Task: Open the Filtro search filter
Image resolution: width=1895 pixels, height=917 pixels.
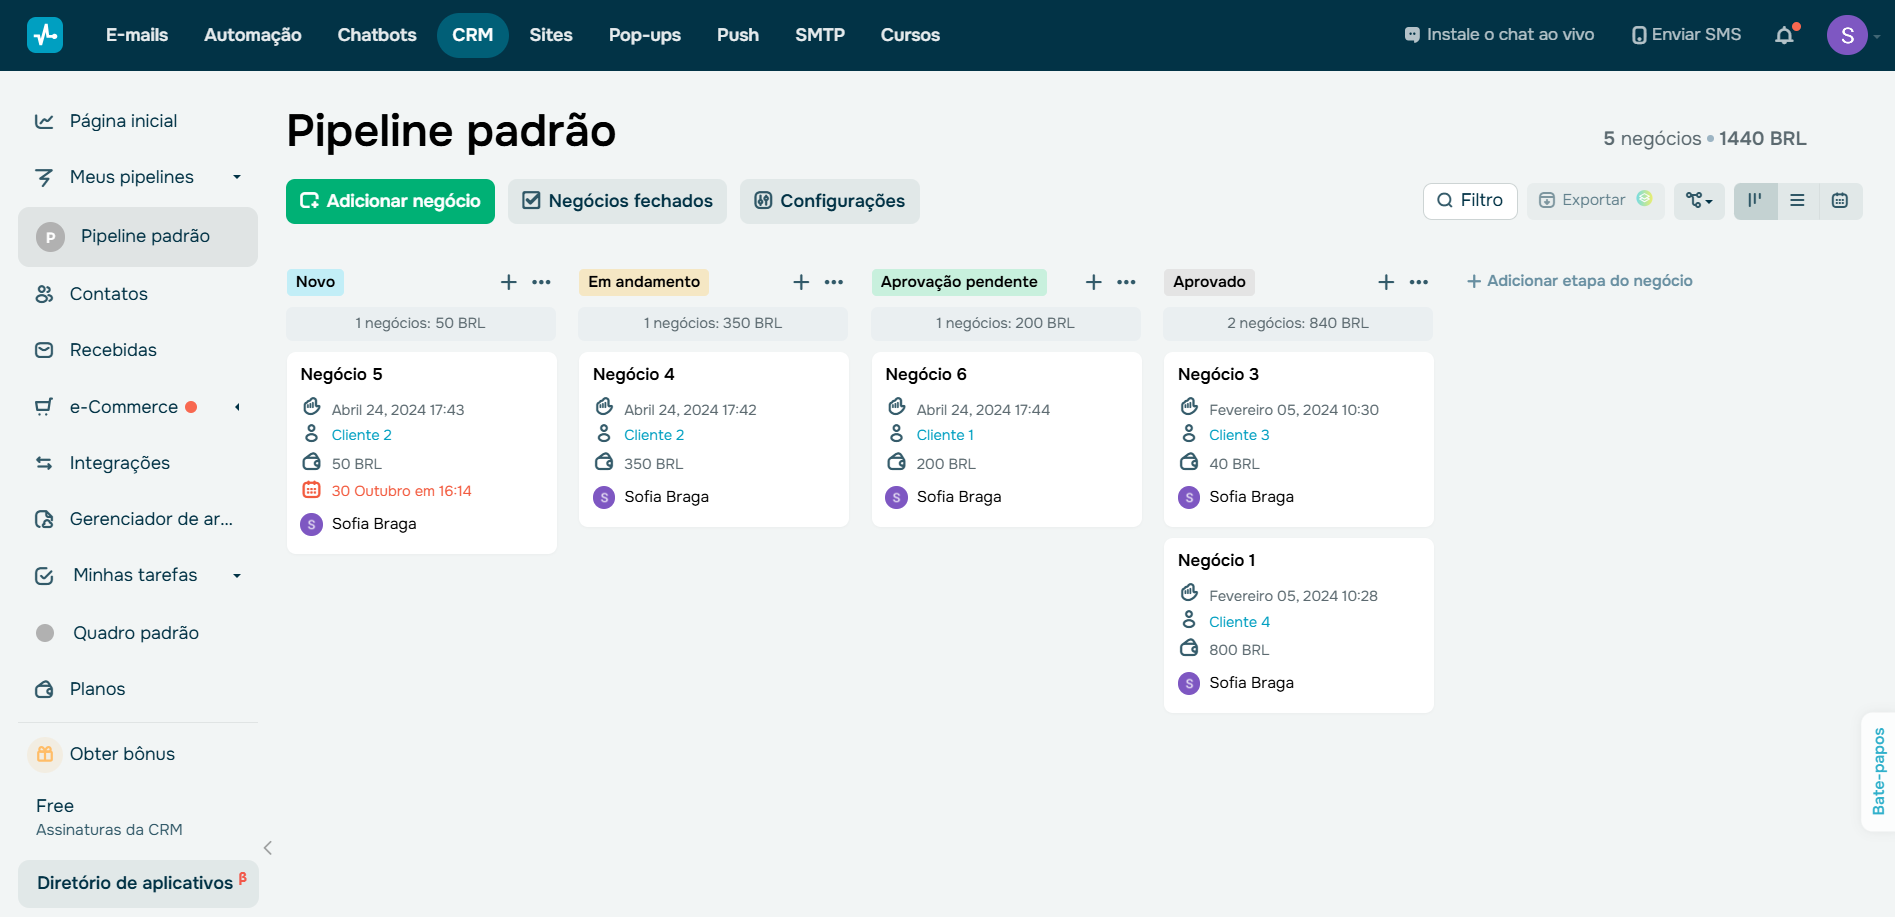Action: tap(1470, 200)
